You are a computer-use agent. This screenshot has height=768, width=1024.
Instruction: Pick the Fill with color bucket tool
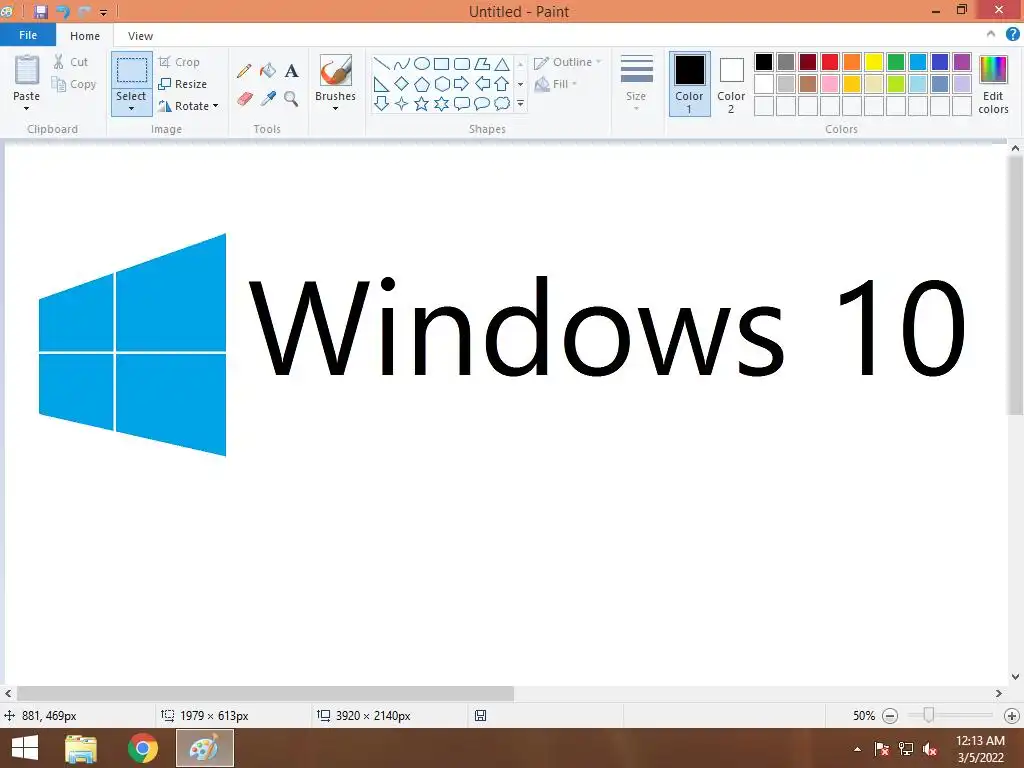268,71
